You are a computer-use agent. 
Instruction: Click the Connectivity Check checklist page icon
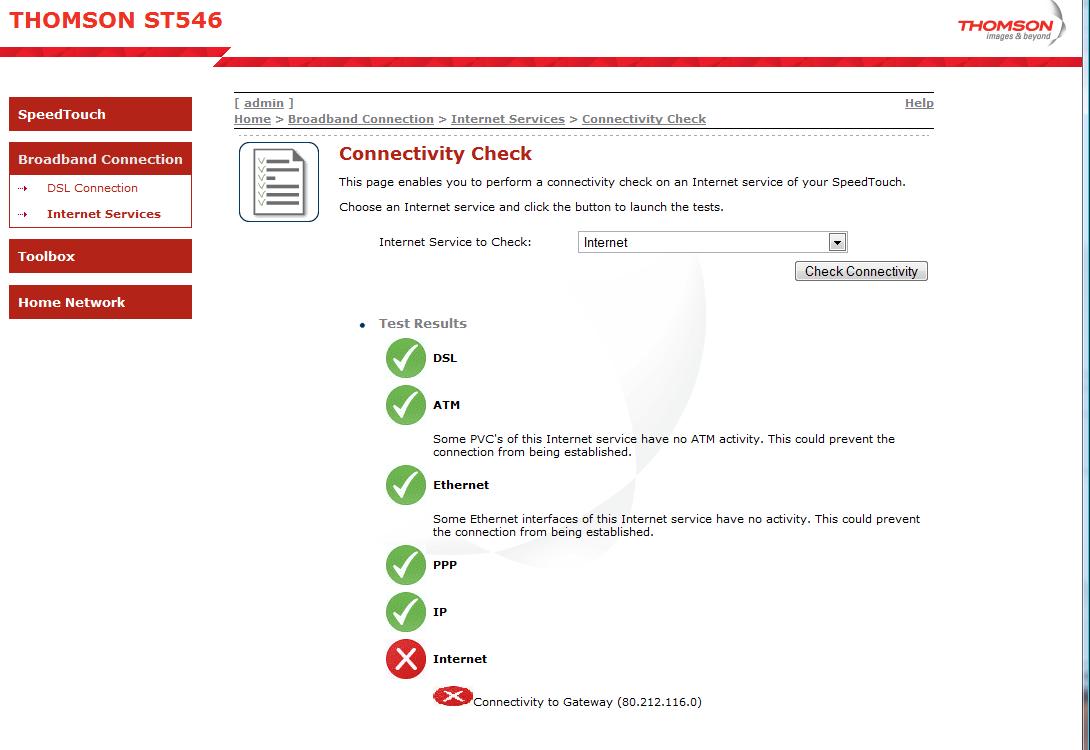(279, 182)
